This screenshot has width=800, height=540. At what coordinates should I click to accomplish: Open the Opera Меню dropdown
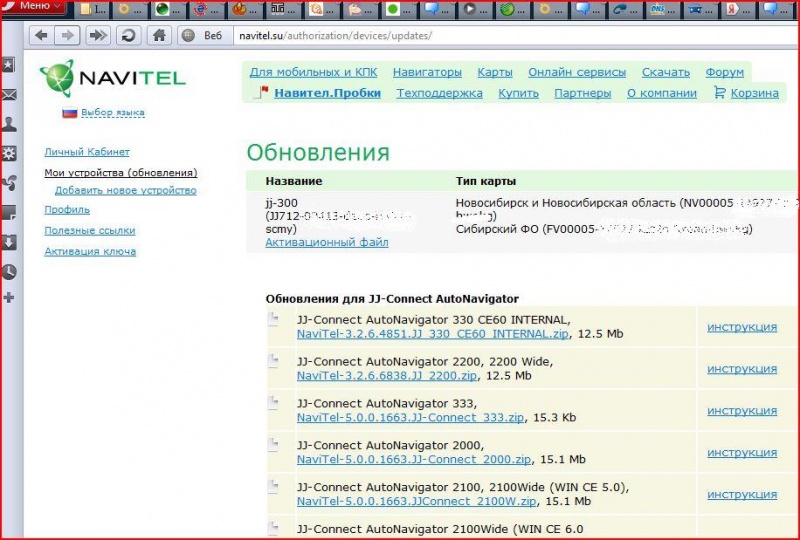tap(36, 7)
